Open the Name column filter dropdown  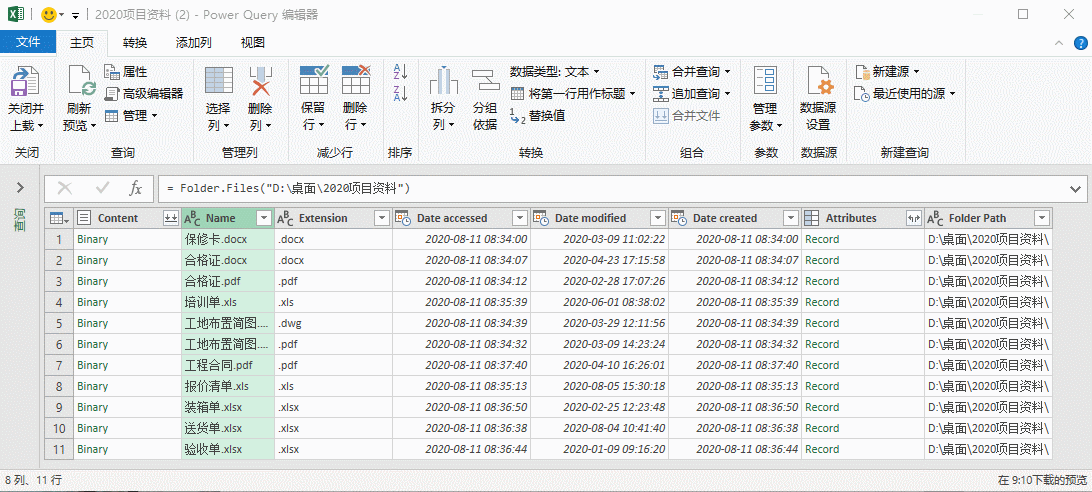pyautogui.click(x=263, y=218)
